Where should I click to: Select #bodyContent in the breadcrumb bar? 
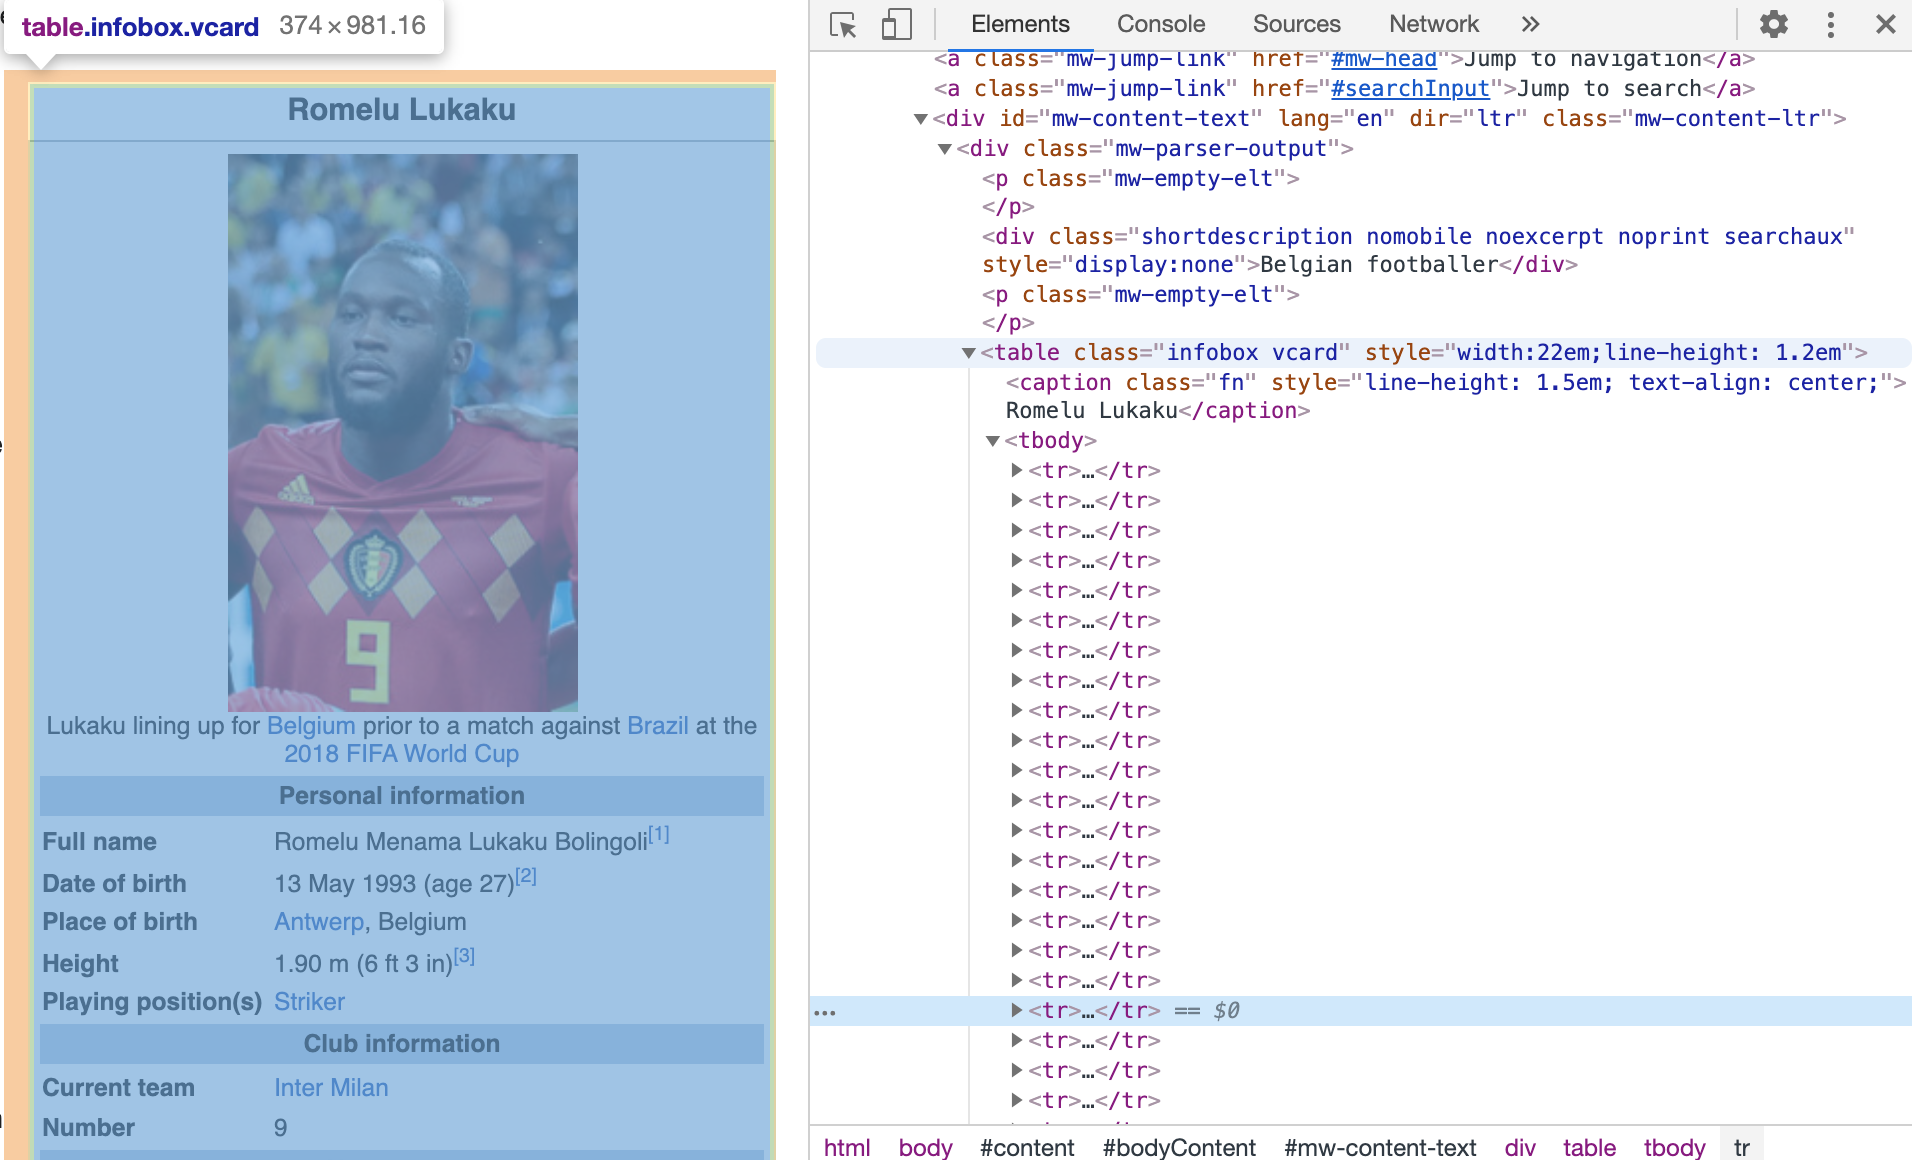pyautogui.click(x=1179, y=1147)
